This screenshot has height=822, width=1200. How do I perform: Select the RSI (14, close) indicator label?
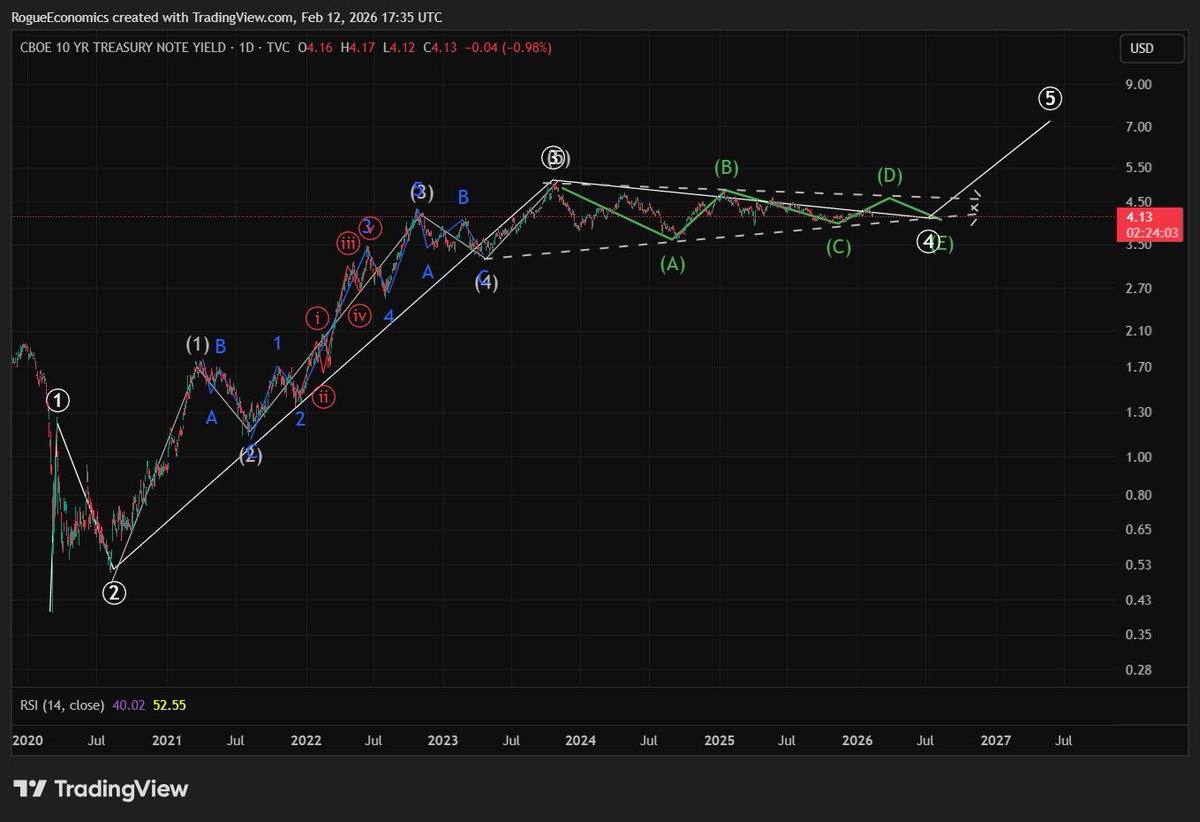point(62,705)
